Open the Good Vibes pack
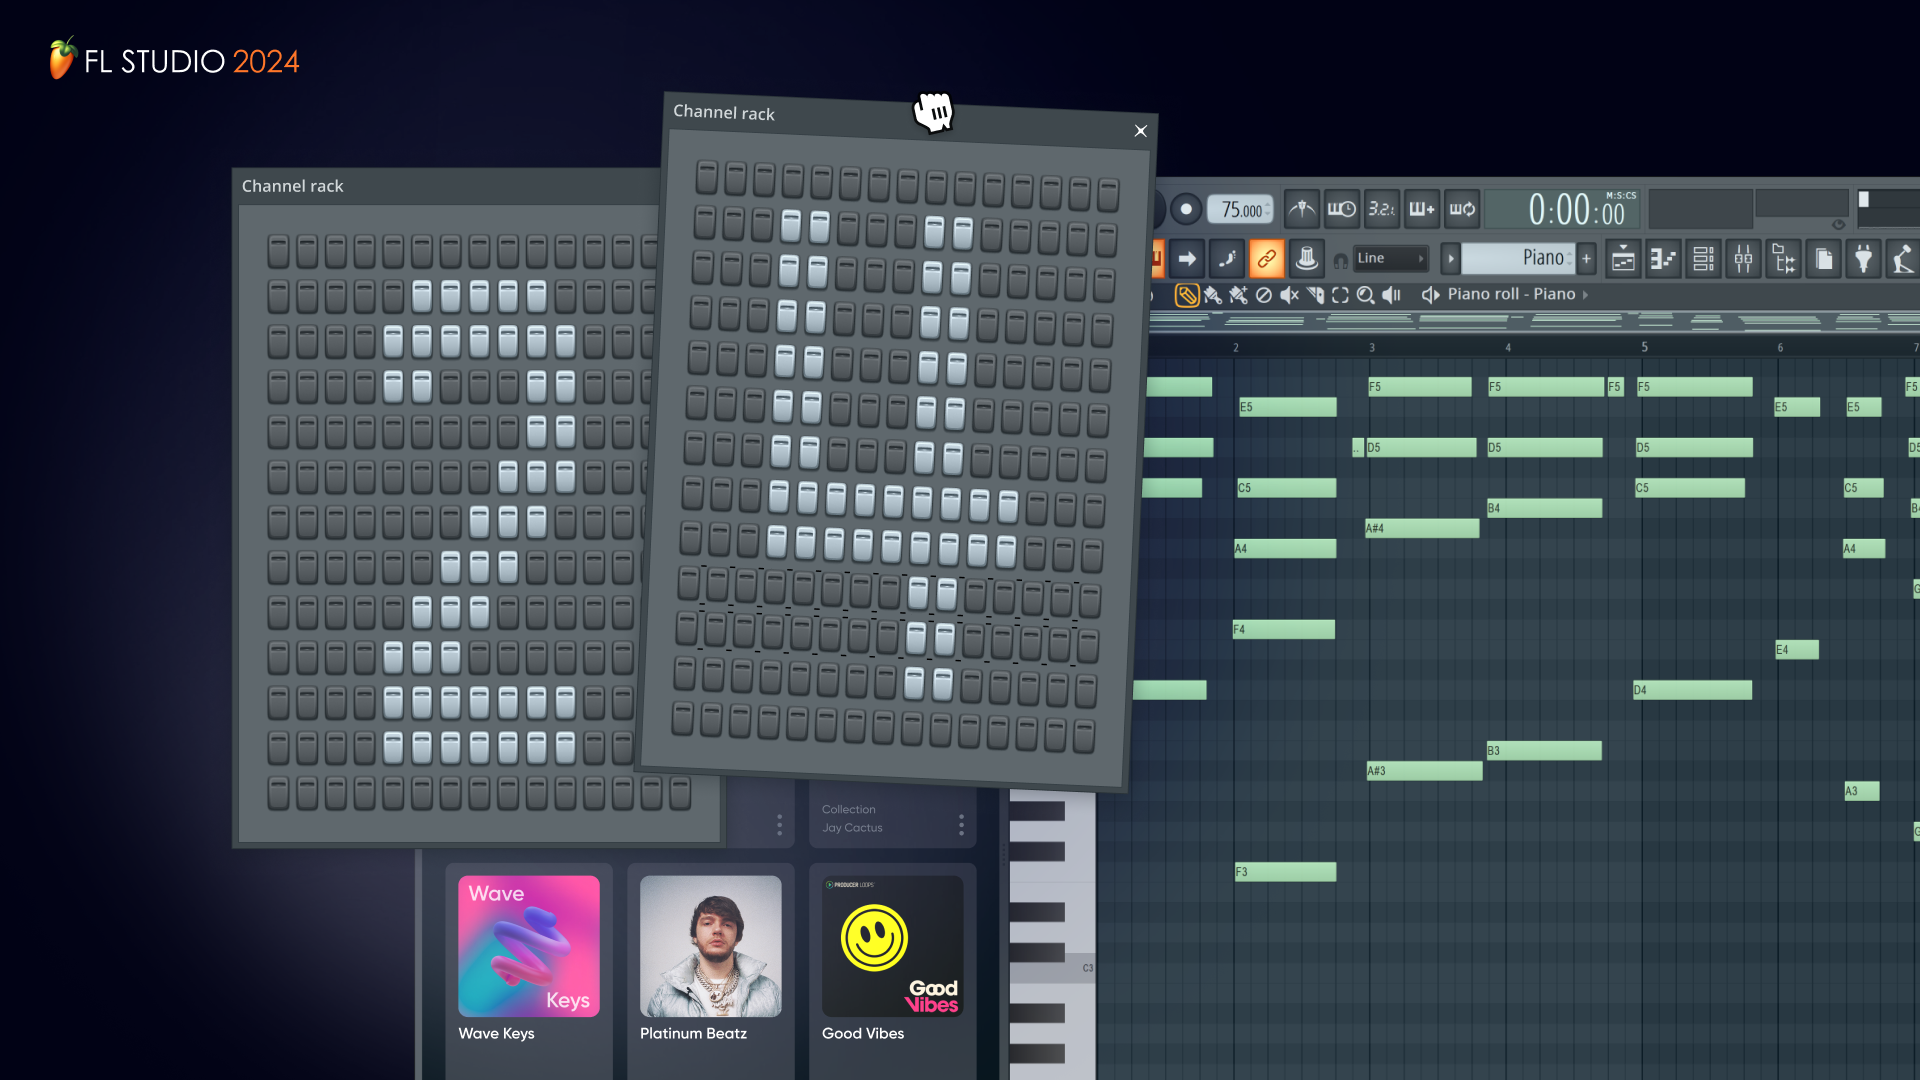The height and width of the screenshot is (1080, 1920). pos(891,945)
